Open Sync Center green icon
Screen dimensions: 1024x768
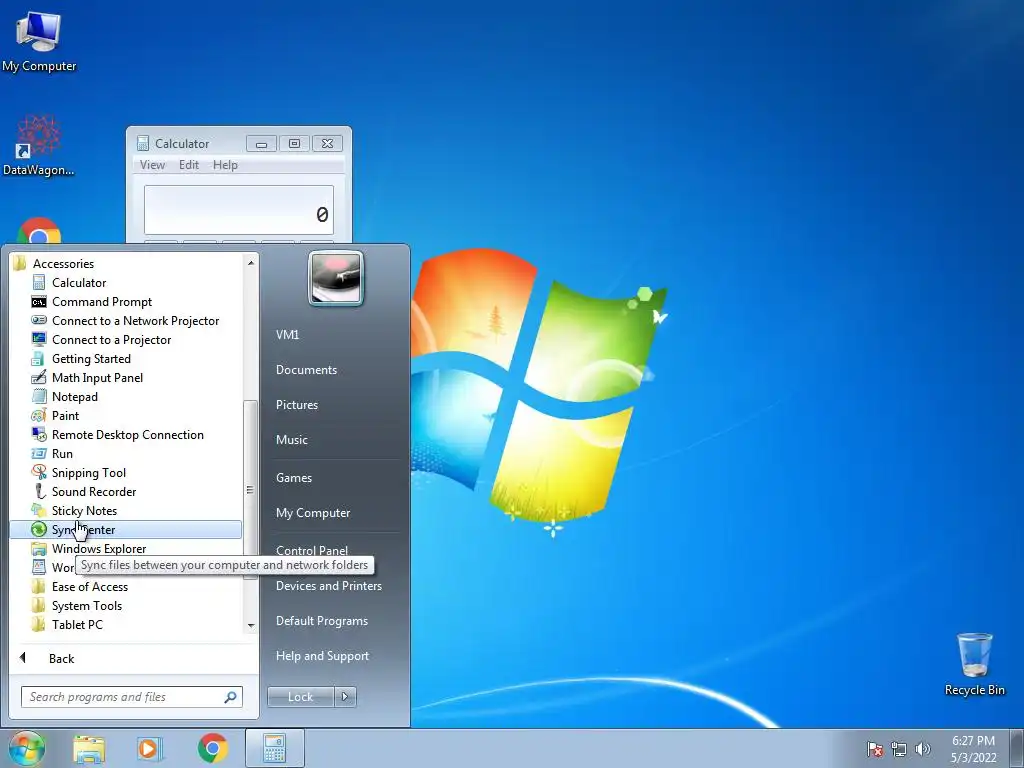point(39,529)
